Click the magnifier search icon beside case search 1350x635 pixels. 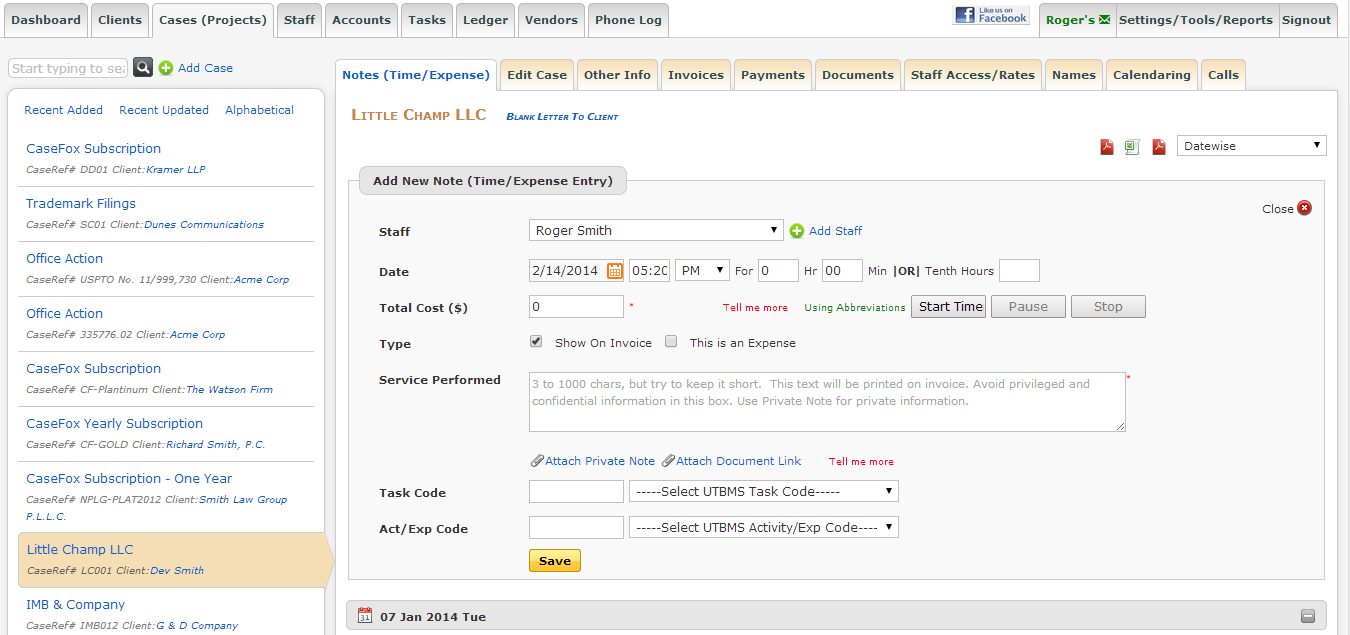(144, 68)
